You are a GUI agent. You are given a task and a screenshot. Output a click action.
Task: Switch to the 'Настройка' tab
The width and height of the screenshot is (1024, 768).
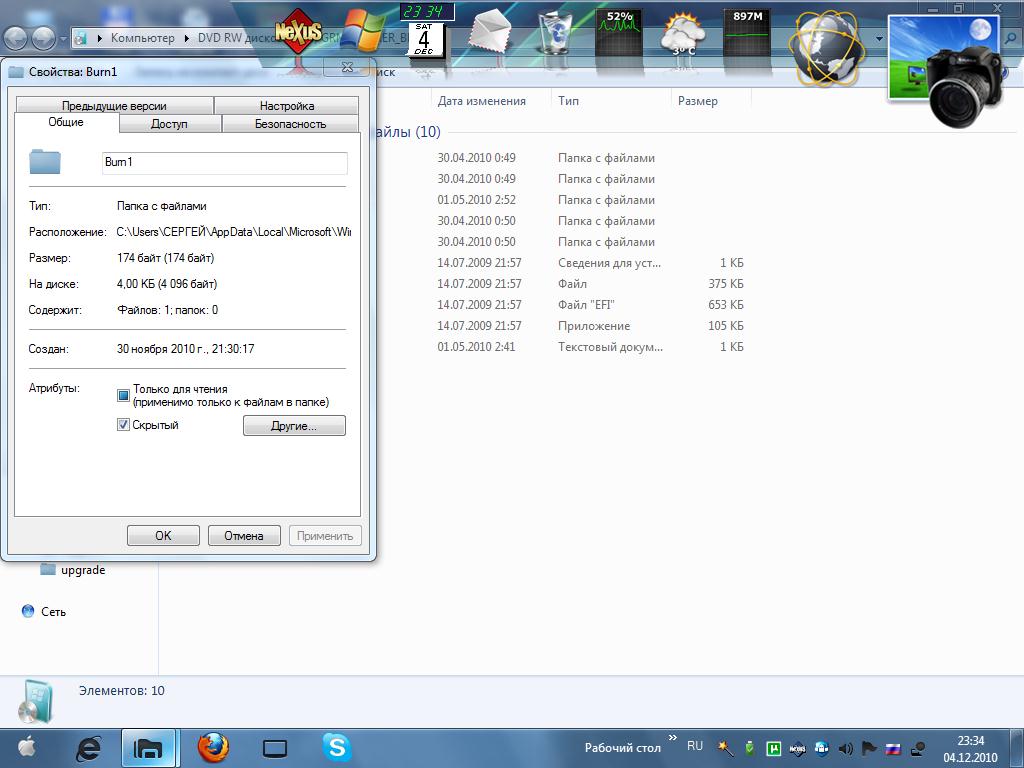pyautogui.click(x=287, y=106)
